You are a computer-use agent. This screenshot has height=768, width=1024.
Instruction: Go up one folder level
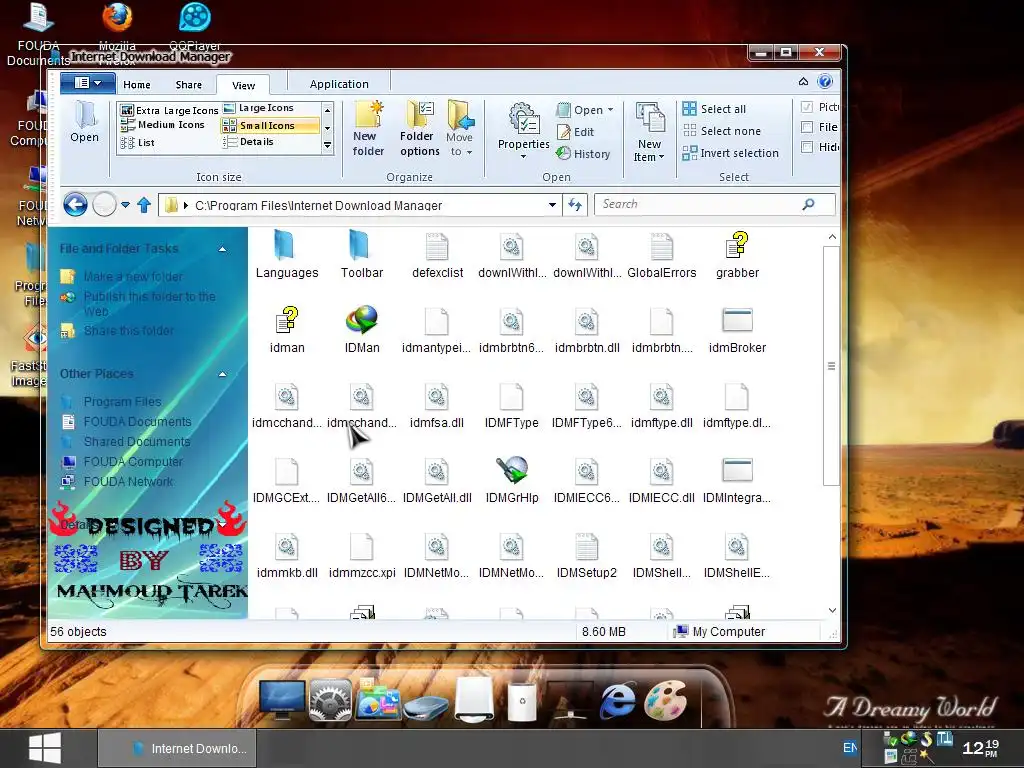144,205
